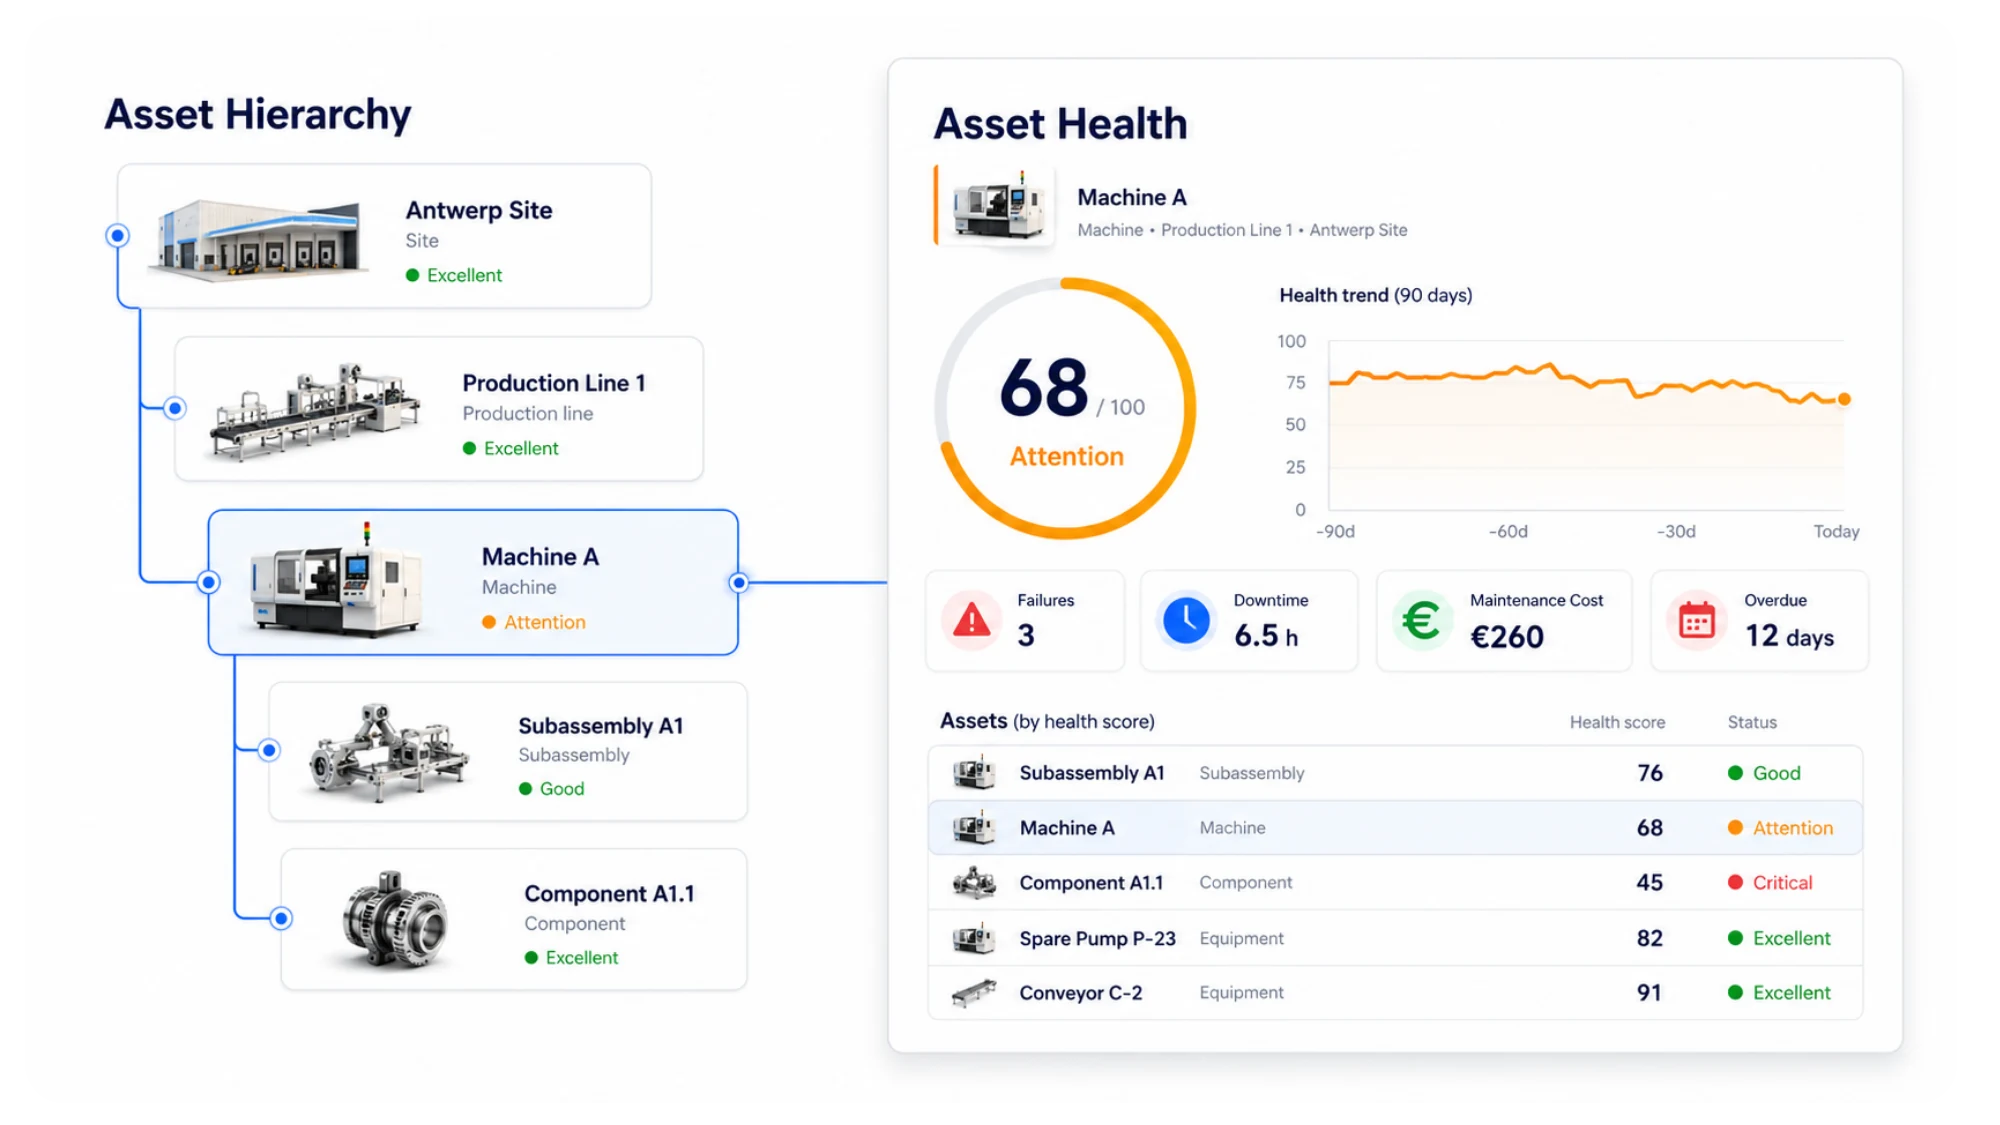
Task: Click the Production Line 1 conveyor image
Action: [x=314, y=411]
